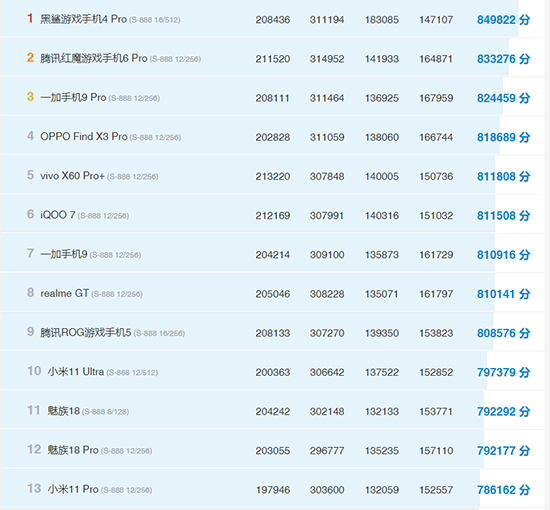Image resolution: width=550 pixels, height=510 pixels.
Task: Select the 786162 分 total score
Action: point(503,490)
